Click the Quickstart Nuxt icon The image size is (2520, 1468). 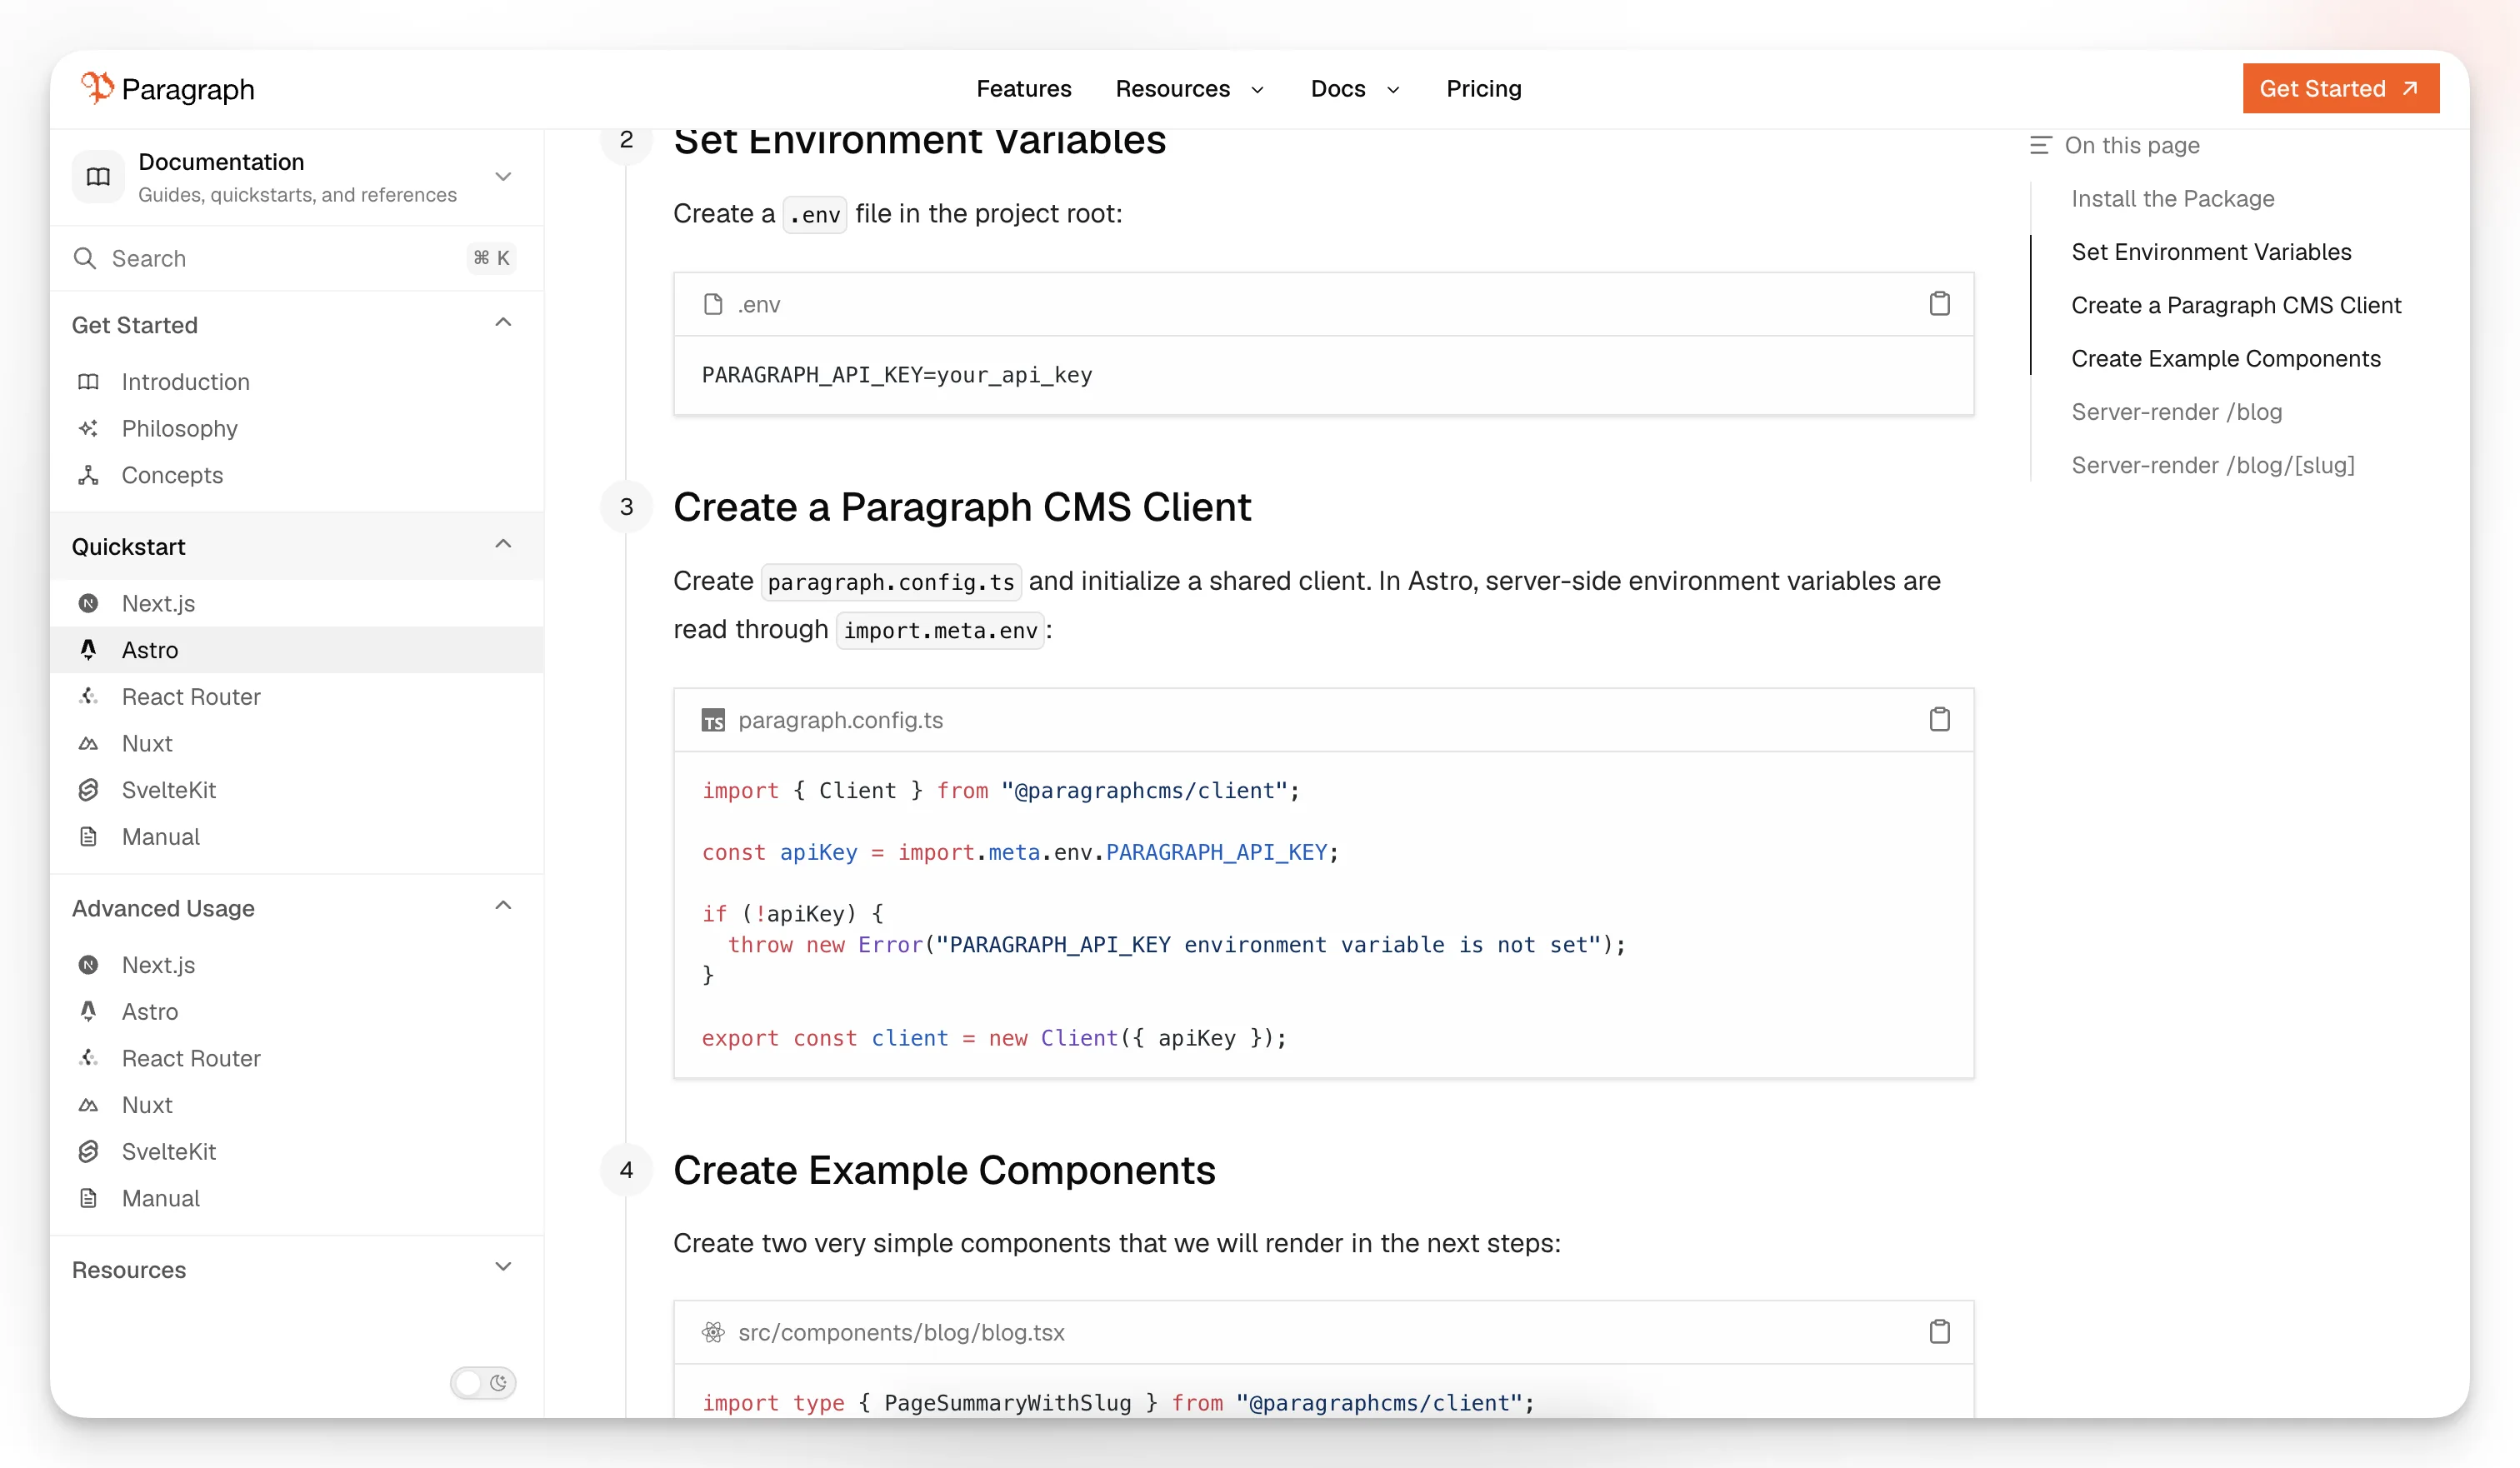coord(88,743)
